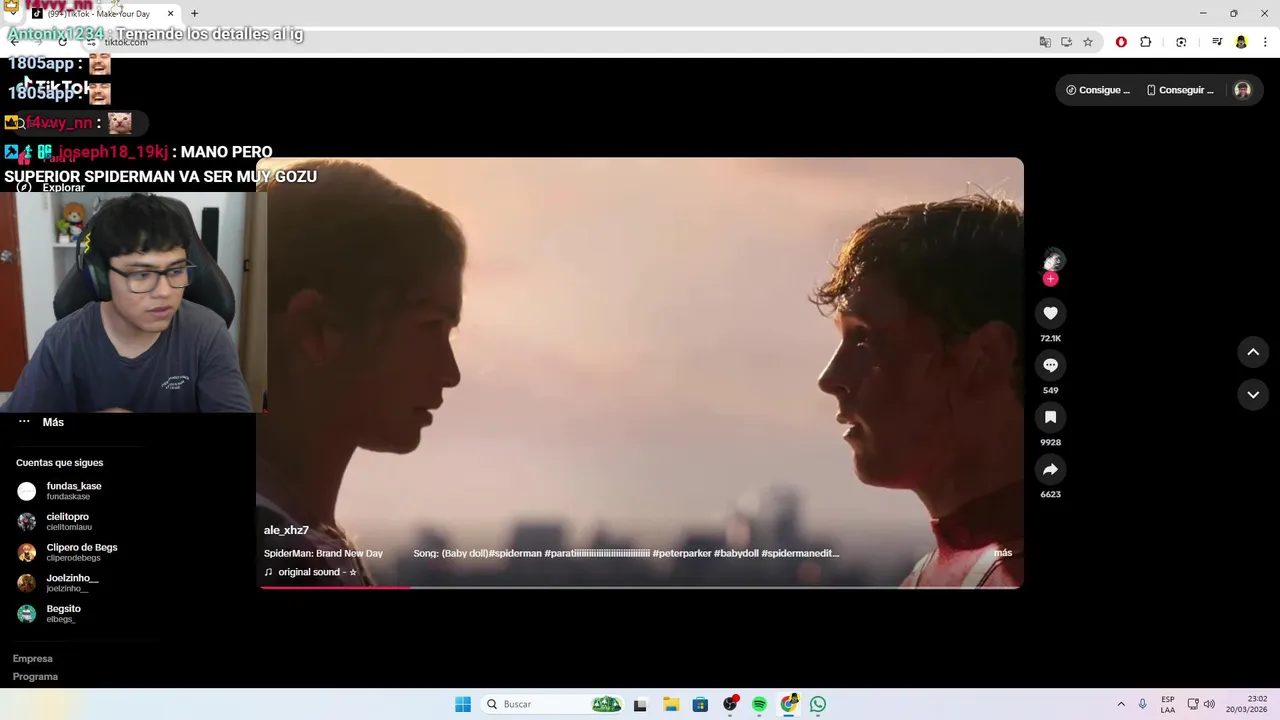Open the 'Empresa' footer link

33,659
